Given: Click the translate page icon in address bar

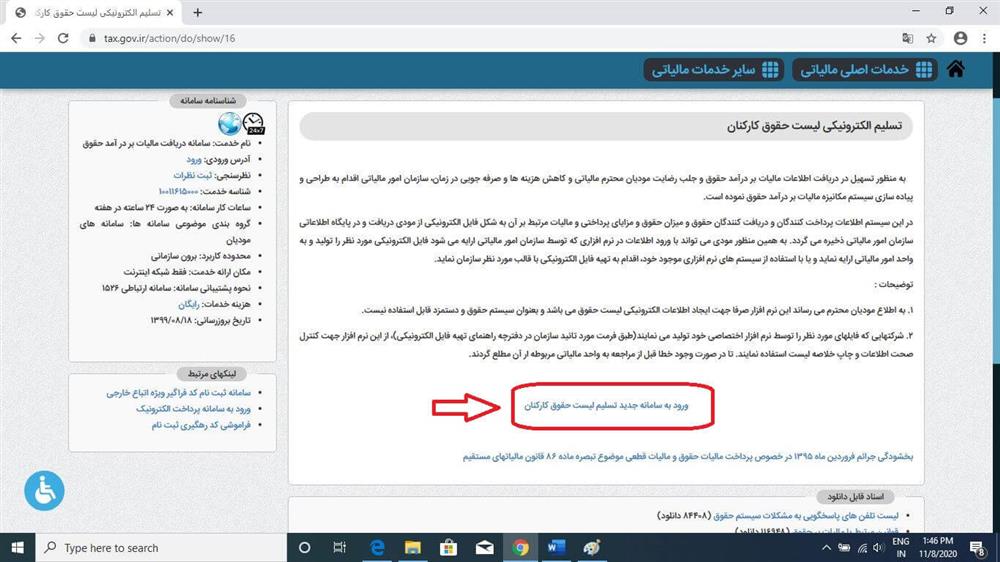Looking at the screenshot, I should (907, 38).
